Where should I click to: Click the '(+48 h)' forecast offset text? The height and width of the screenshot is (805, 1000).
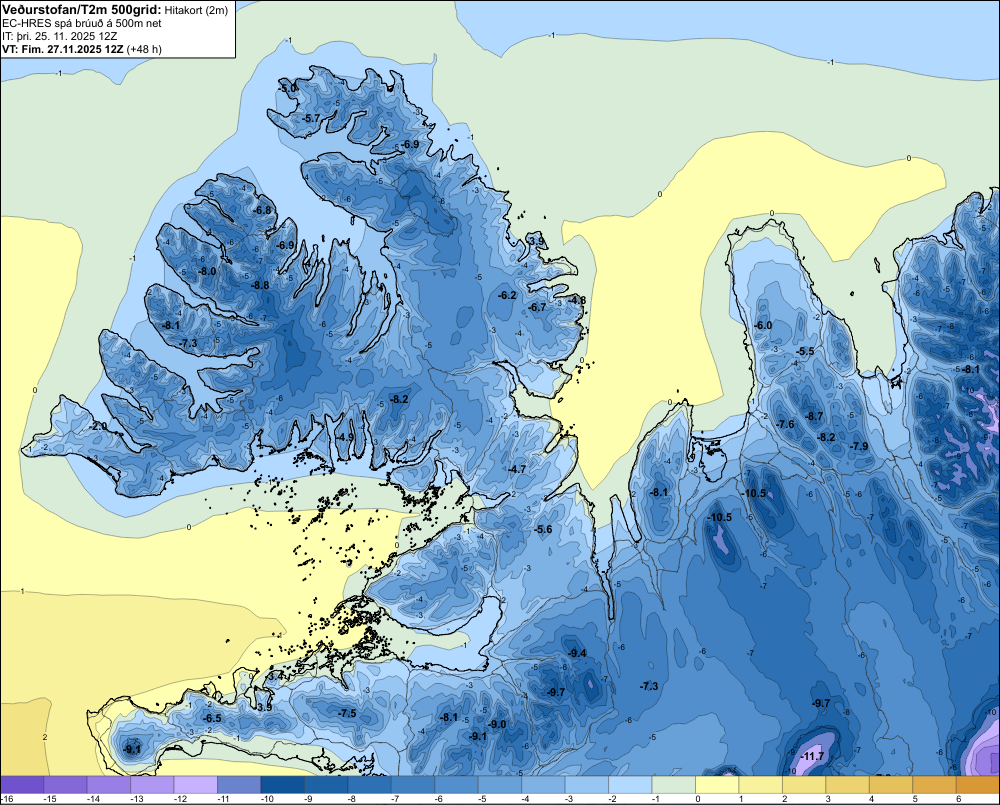[144, 49]
